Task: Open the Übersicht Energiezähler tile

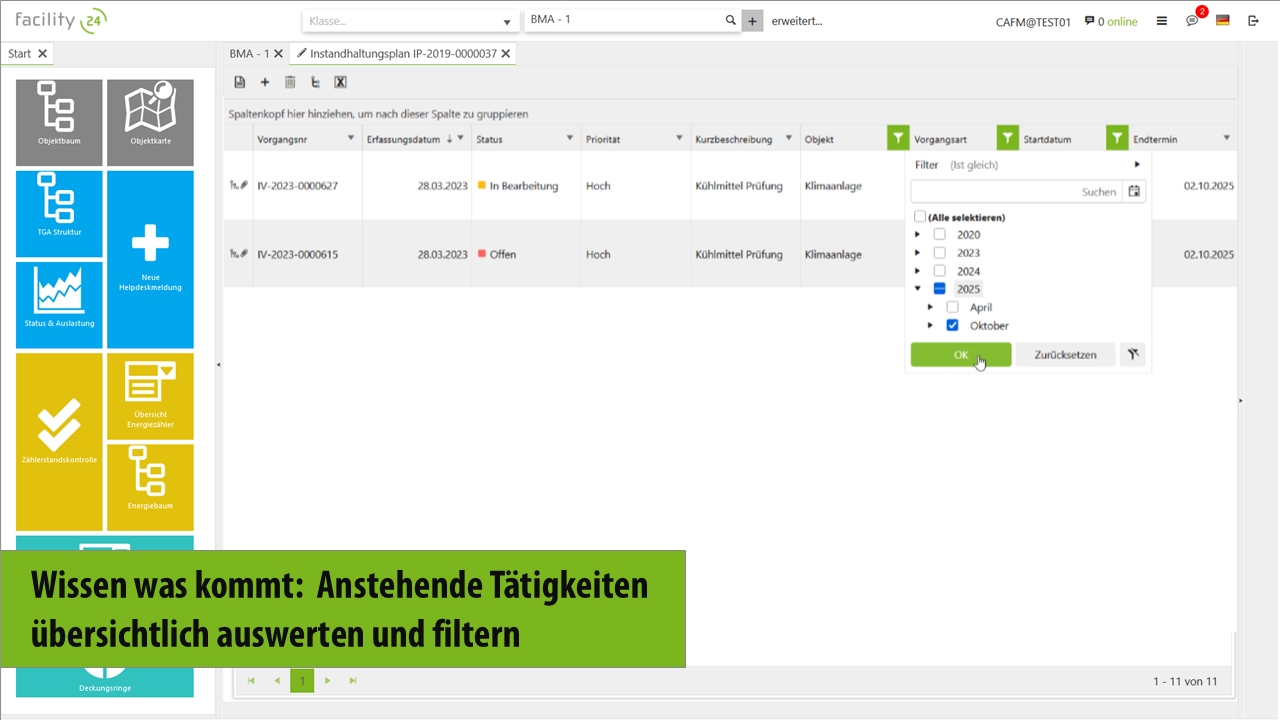Action: click(x=150, y=396)
